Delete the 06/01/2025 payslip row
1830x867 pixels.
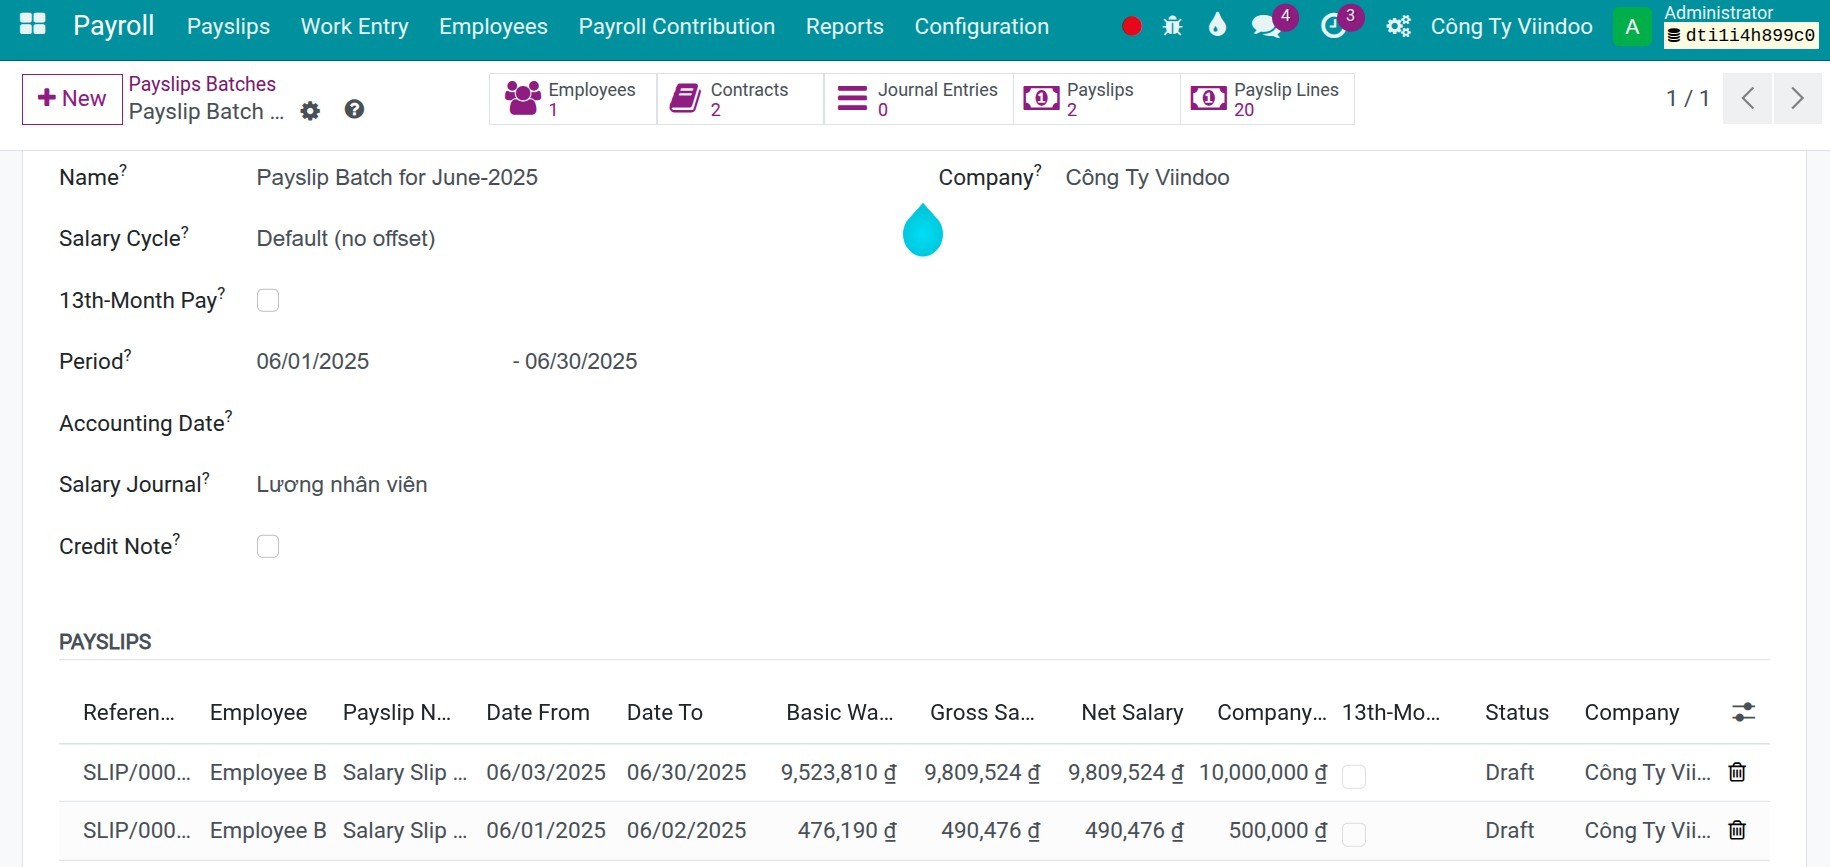[1737, 830]
